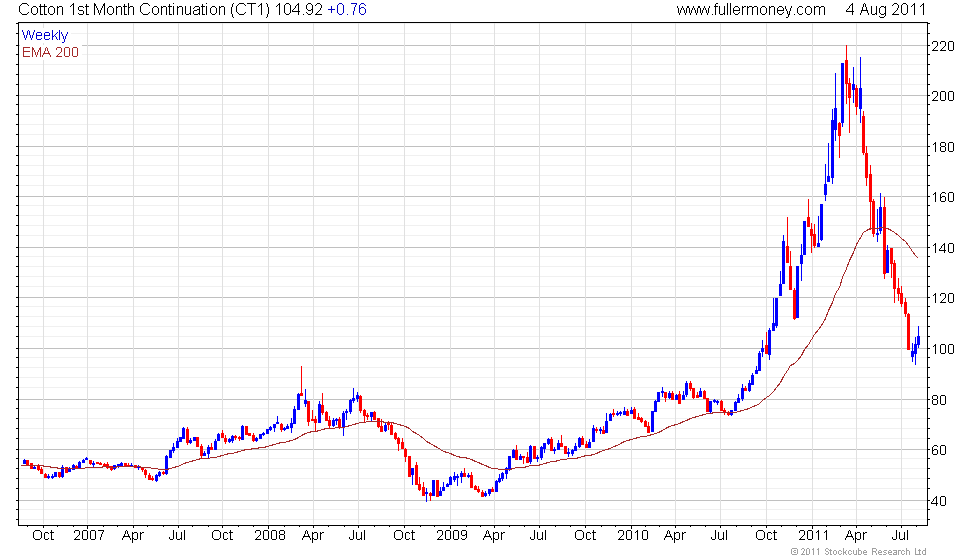Click the 2008 year label on time axis
The image size is (980, 560).
pyautogui.click(x=270, y=536)
